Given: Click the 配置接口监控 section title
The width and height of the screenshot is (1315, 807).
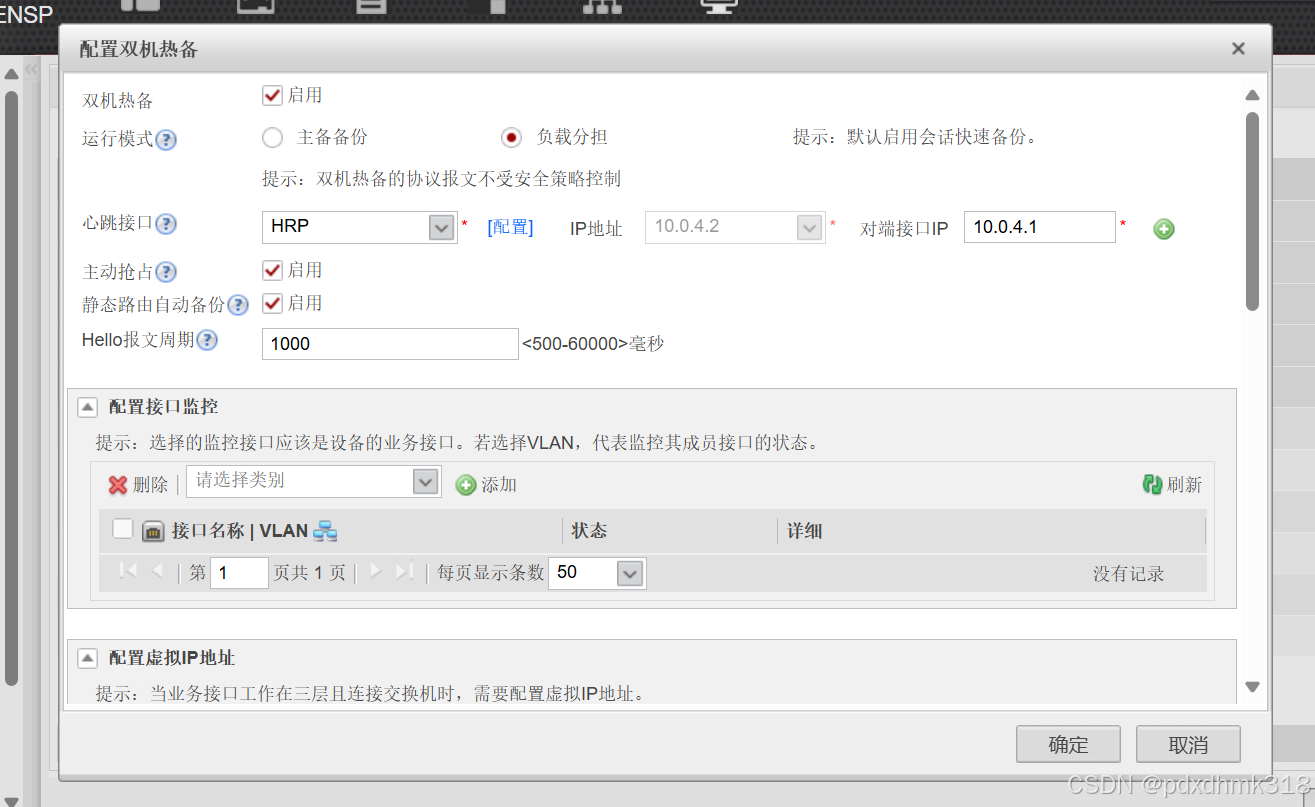Looking at the screenshot, I should (x=163, y=407).
